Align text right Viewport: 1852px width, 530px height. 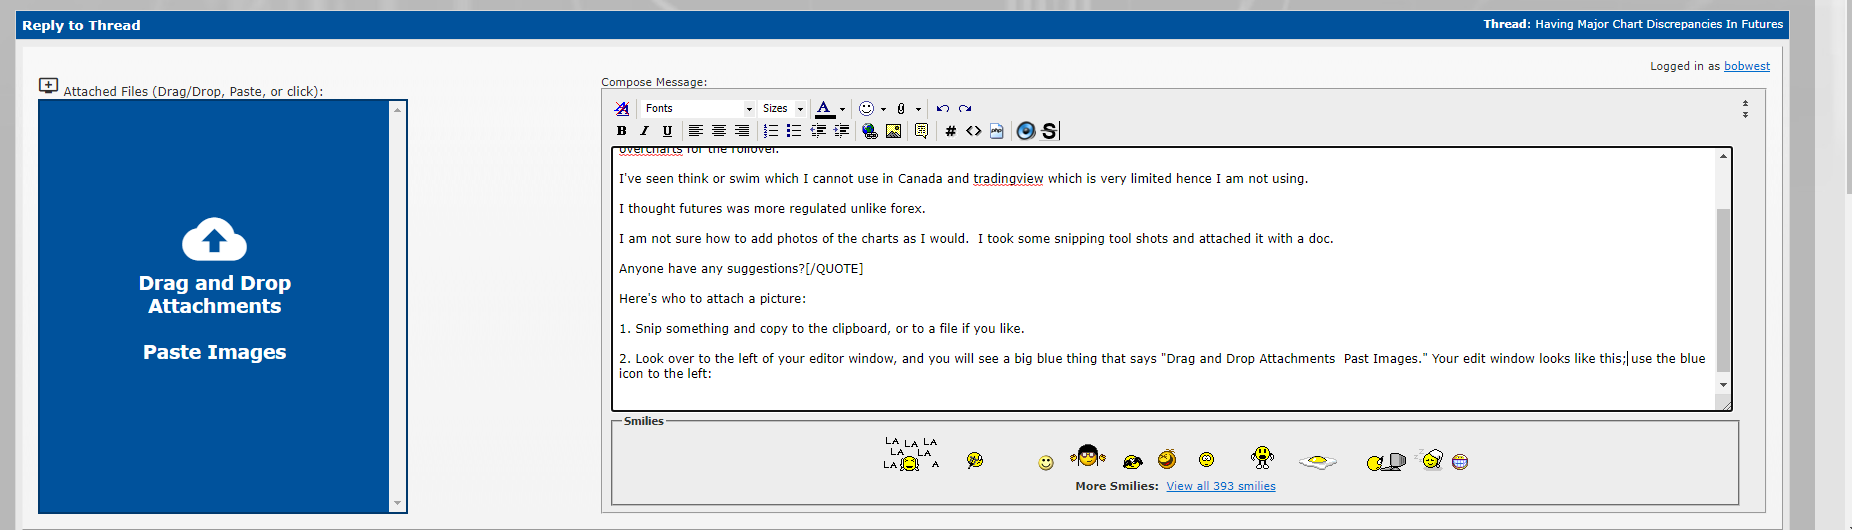tap(742, 131)
